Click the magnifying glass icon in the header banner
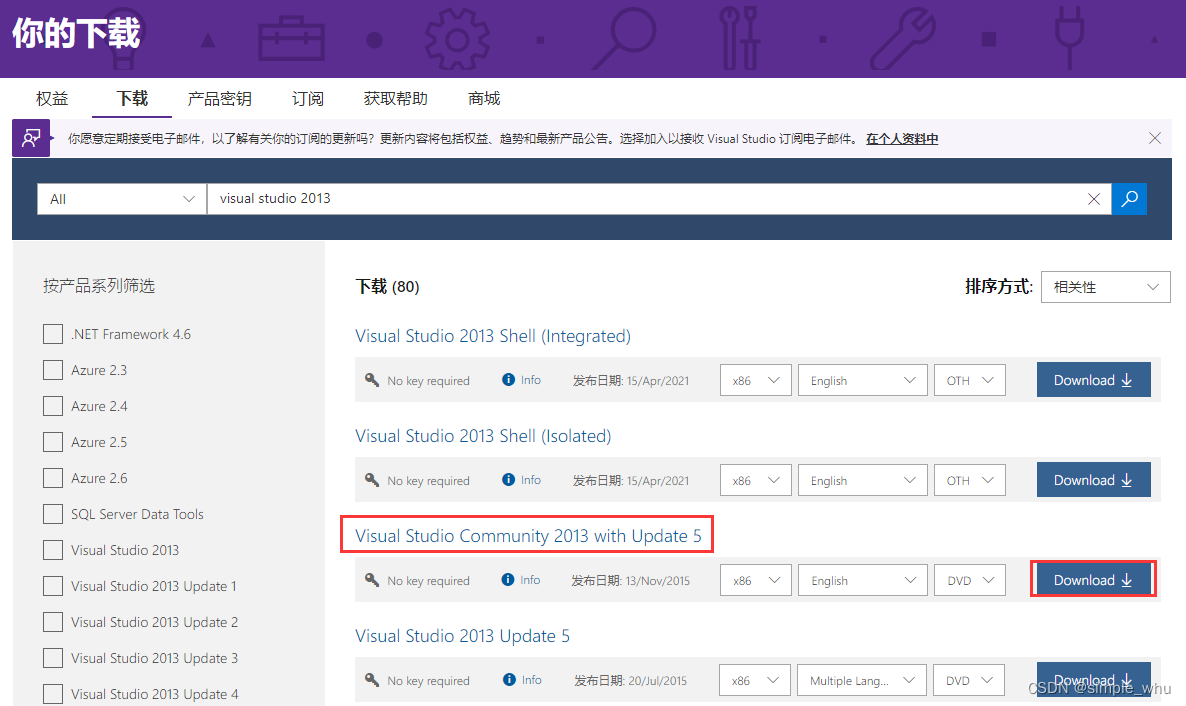This screenshot has height=706, width=1186. 624,37
